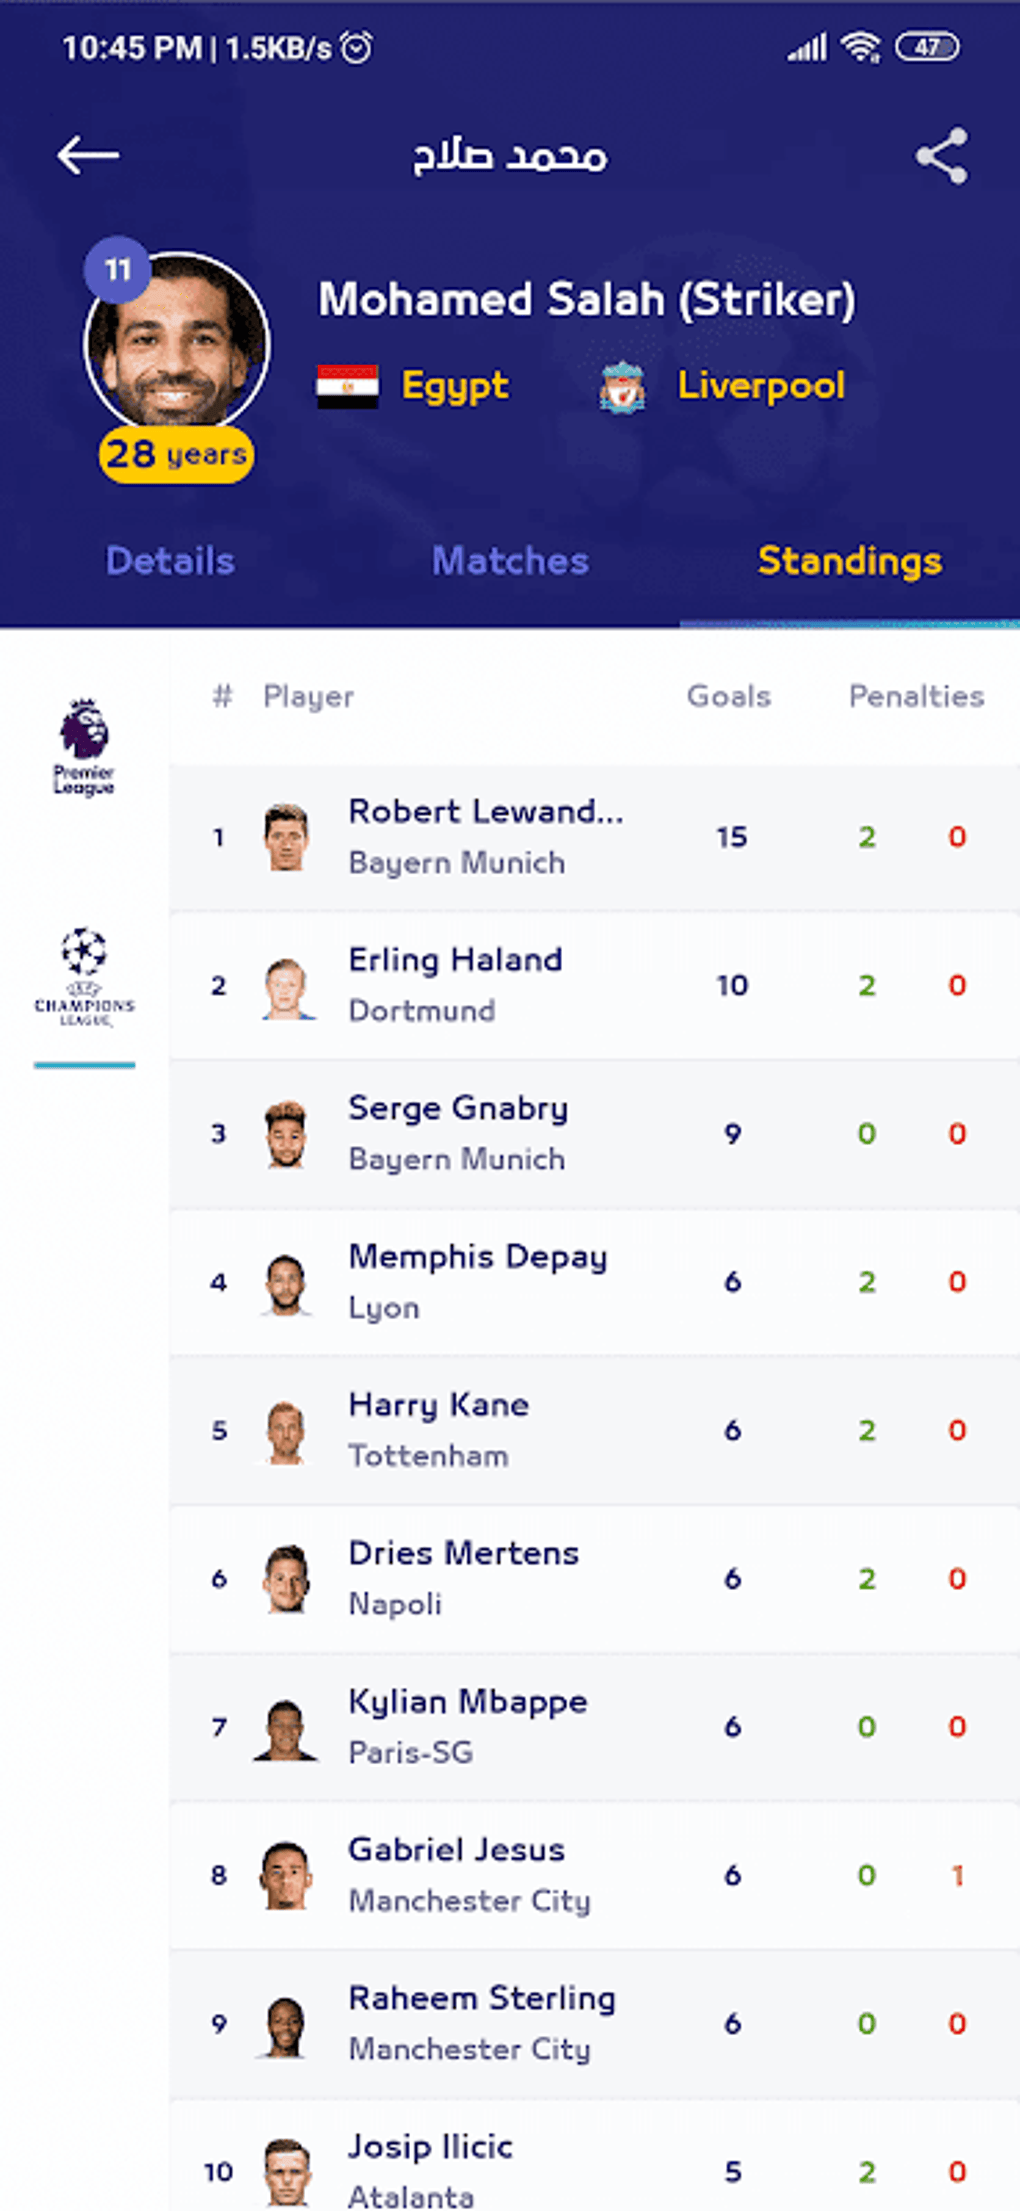Select the Standings tab
The width and height of the screenshot is (1020, 2211).
coord(849,561)
